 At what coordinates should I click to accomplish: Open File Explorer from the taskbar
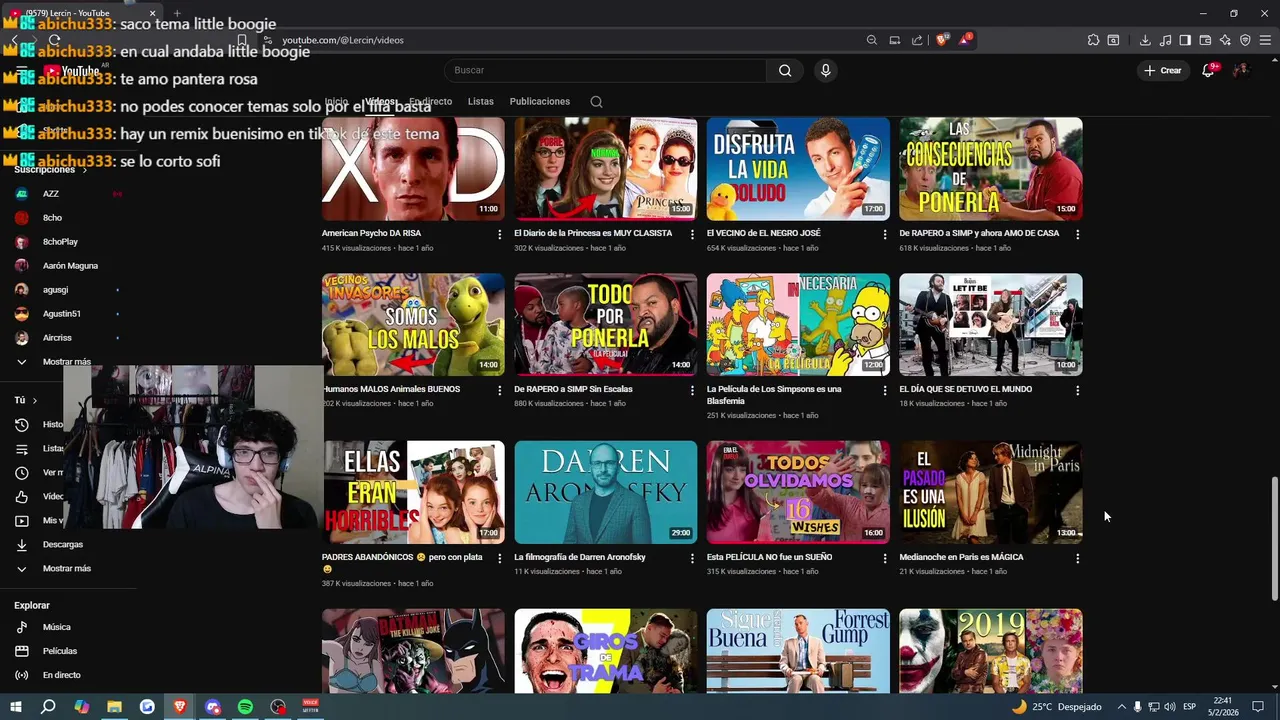114,707
